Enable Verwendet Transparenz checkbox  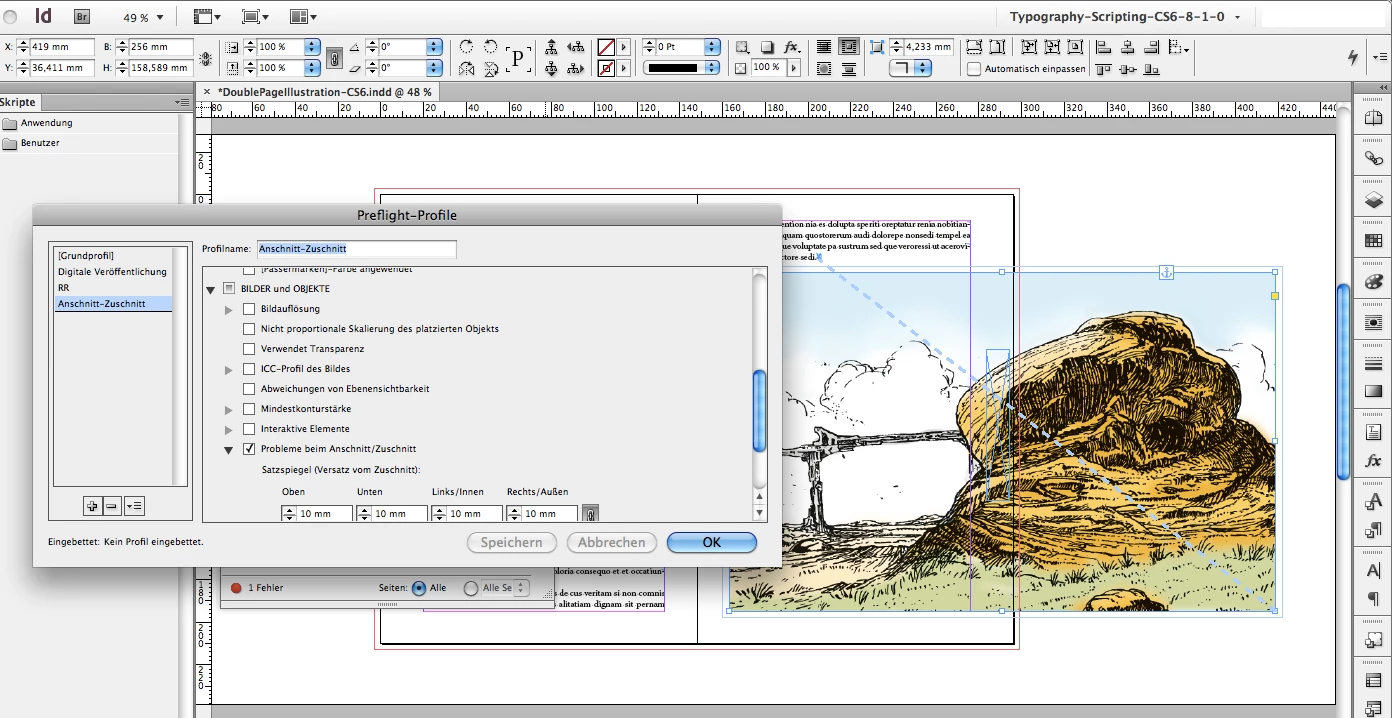click(x=250, y=349)
